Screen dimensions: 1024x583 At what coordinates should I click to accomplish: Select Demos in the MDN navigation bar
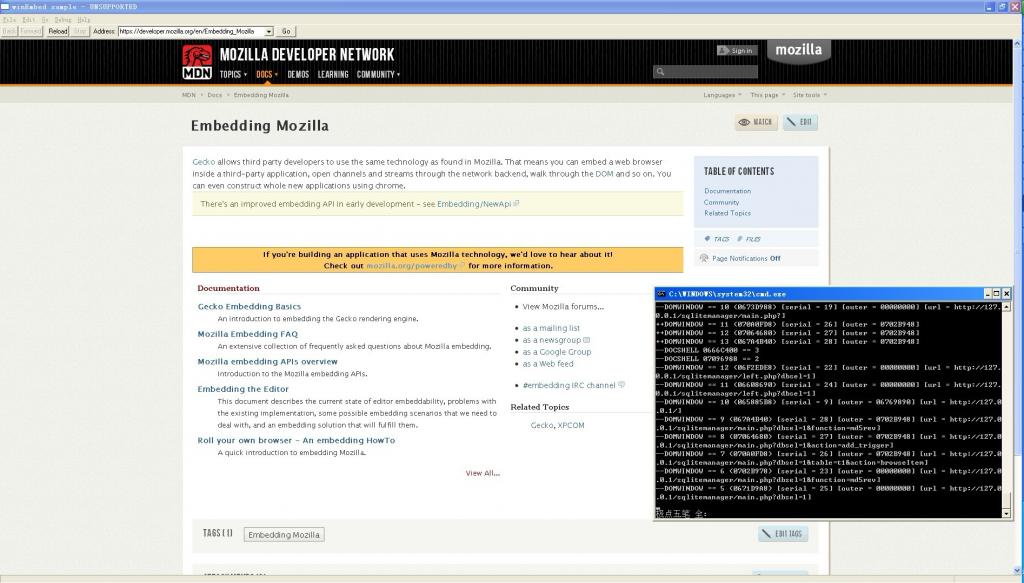298,73
